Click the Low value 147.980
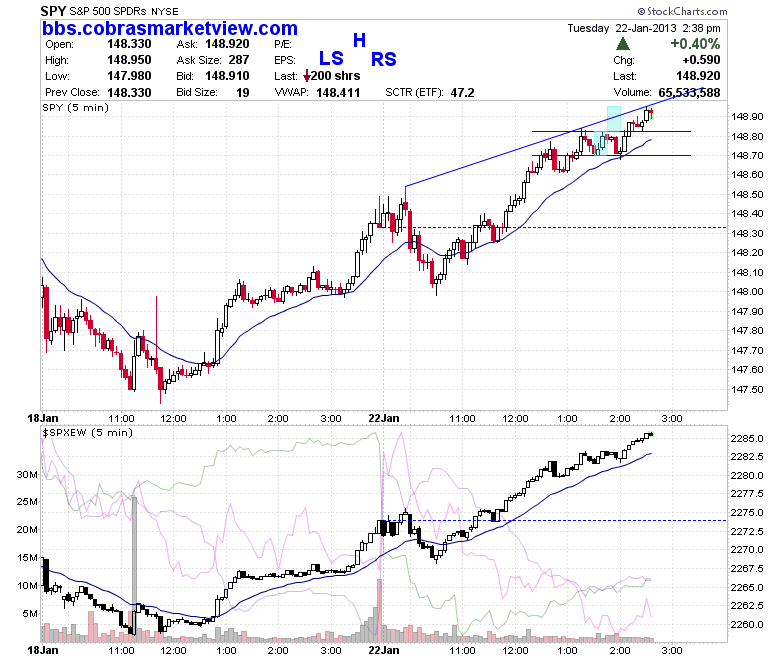 [129, 76]
